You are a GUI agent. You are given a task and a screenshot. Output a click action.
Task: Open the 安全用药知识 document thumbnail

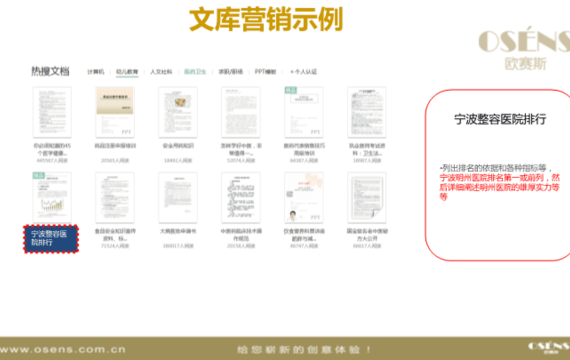click(x=178, y=112)
